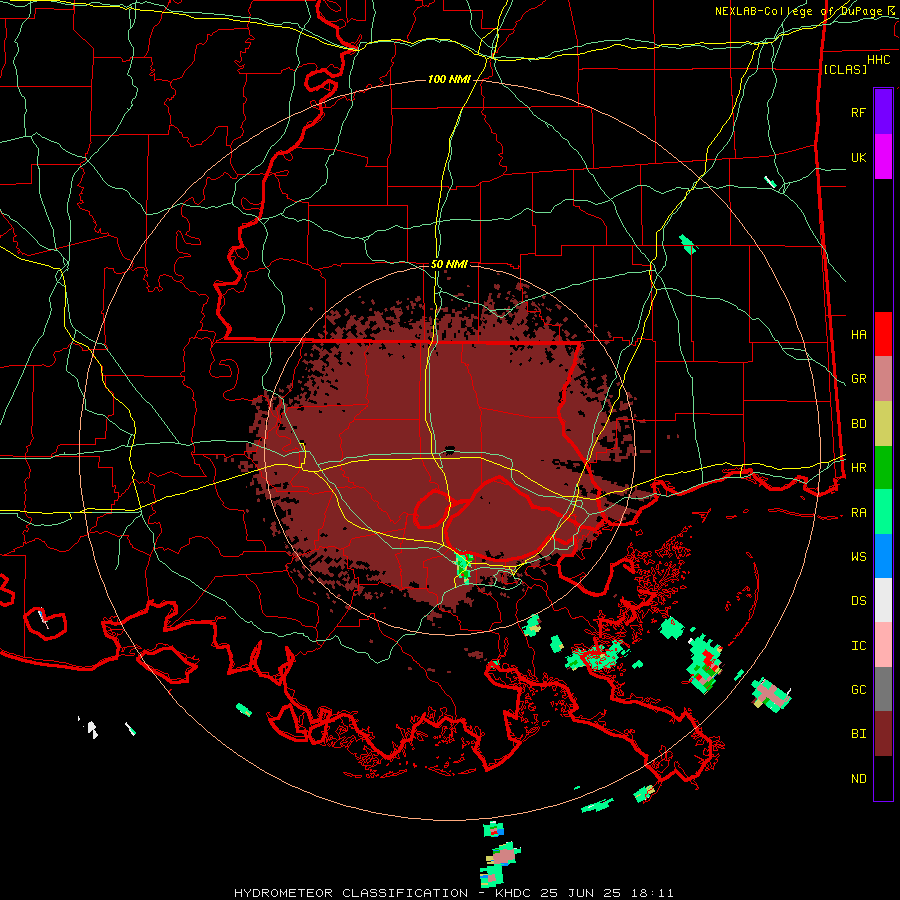The width and height of the screenshot is (900, 900).
Task: Select the light pink IC swatch
Action: coord(883,645)
